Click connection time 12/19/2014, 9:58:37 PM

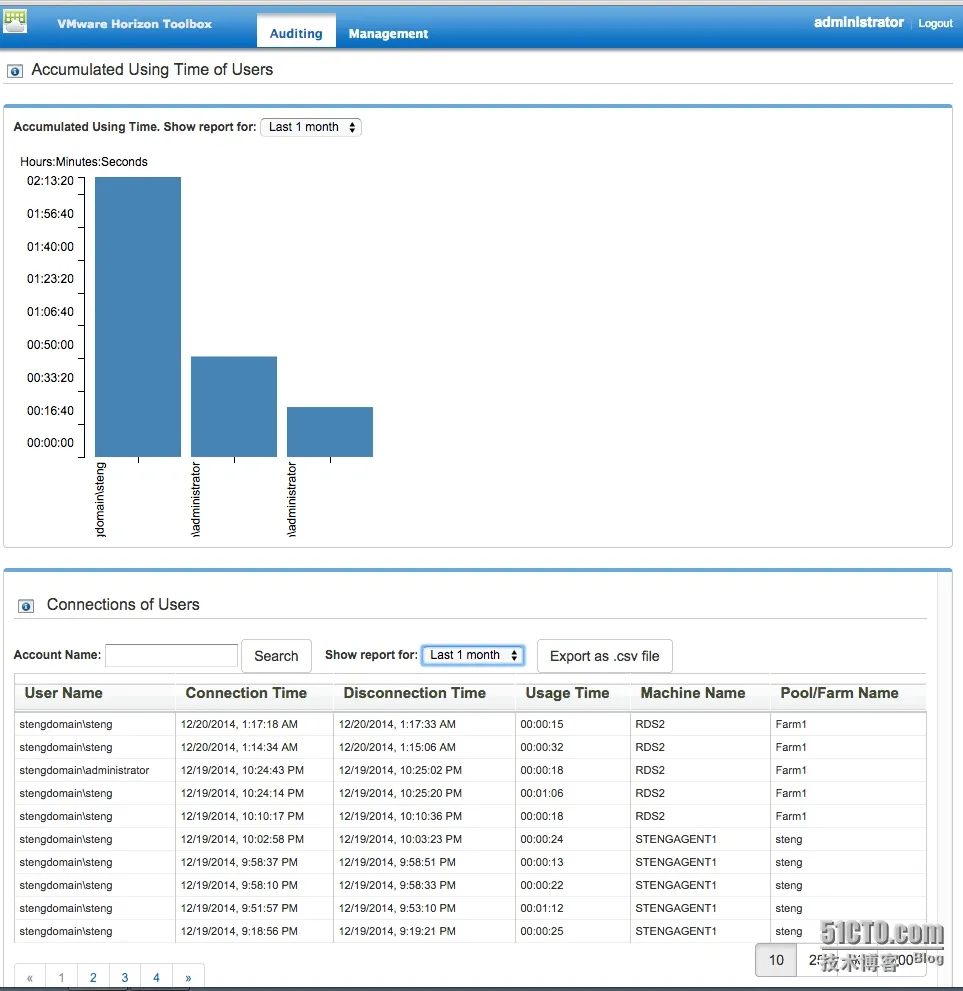(x=239, y=862)
